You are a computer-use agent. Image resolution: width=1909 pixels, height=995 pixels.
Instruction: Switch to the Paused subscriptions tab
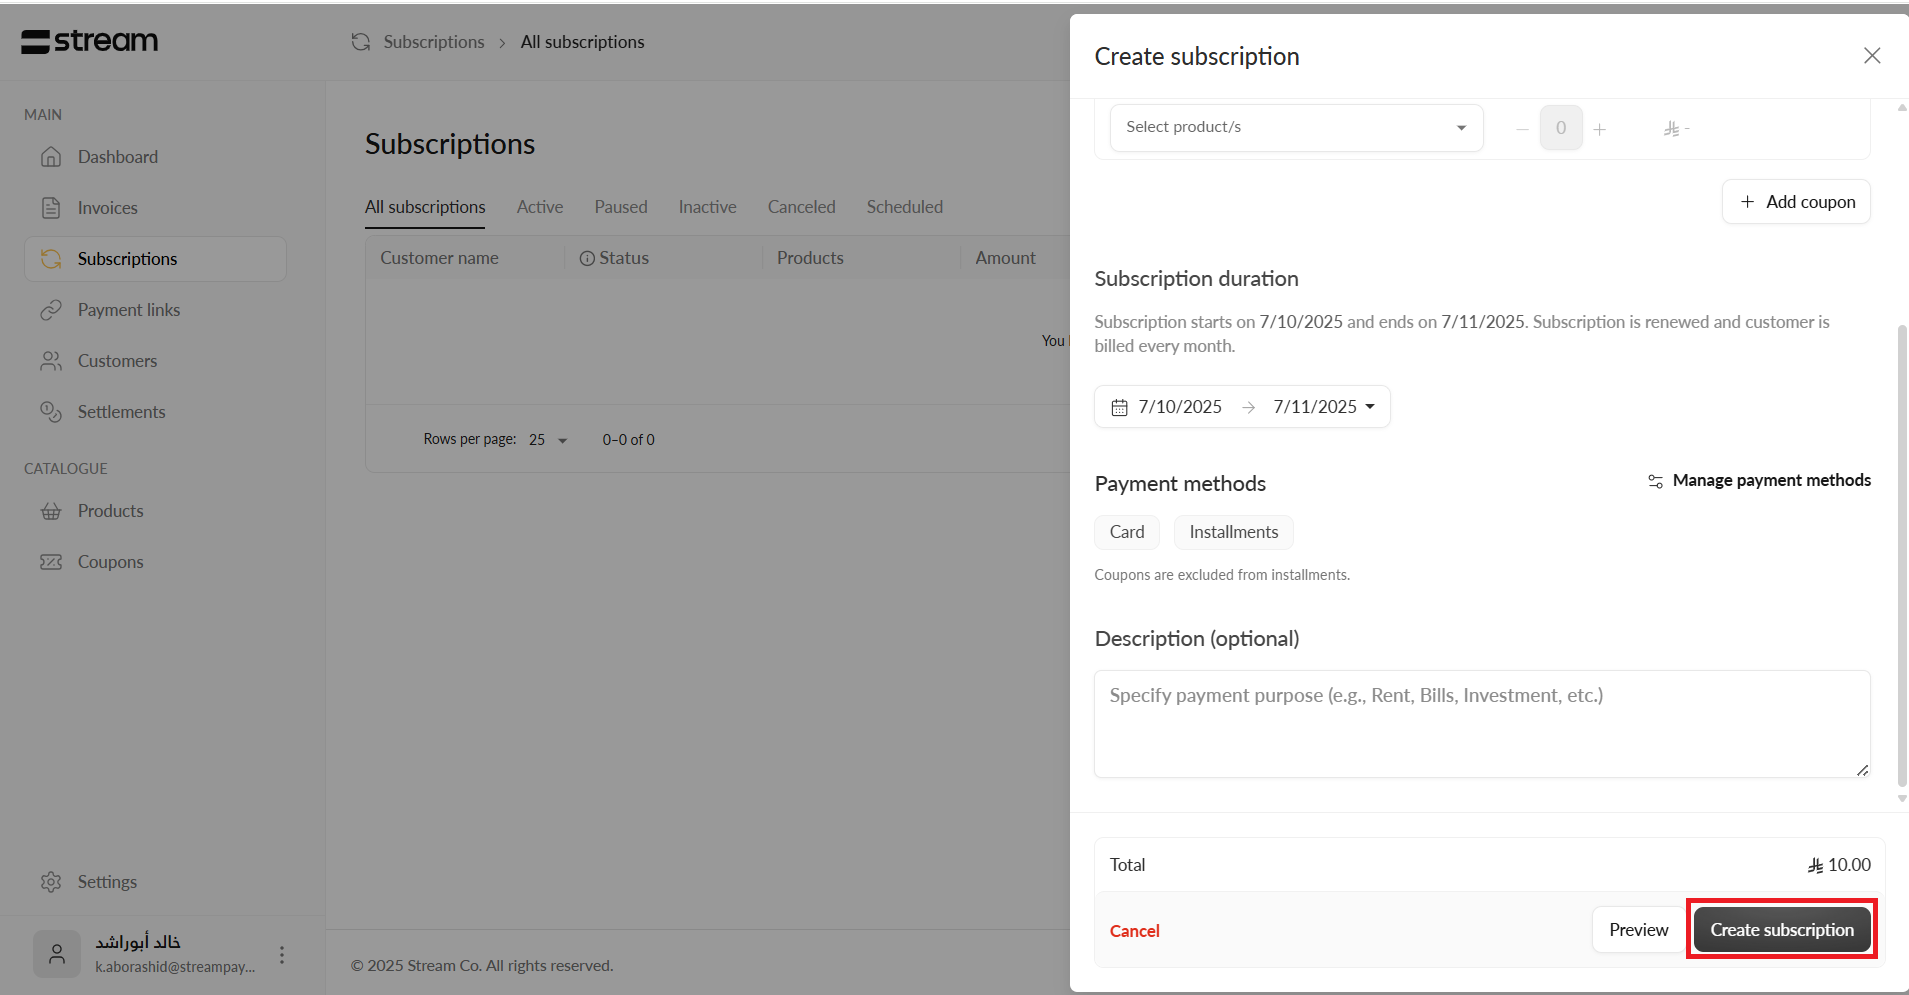tap(620, 207)
